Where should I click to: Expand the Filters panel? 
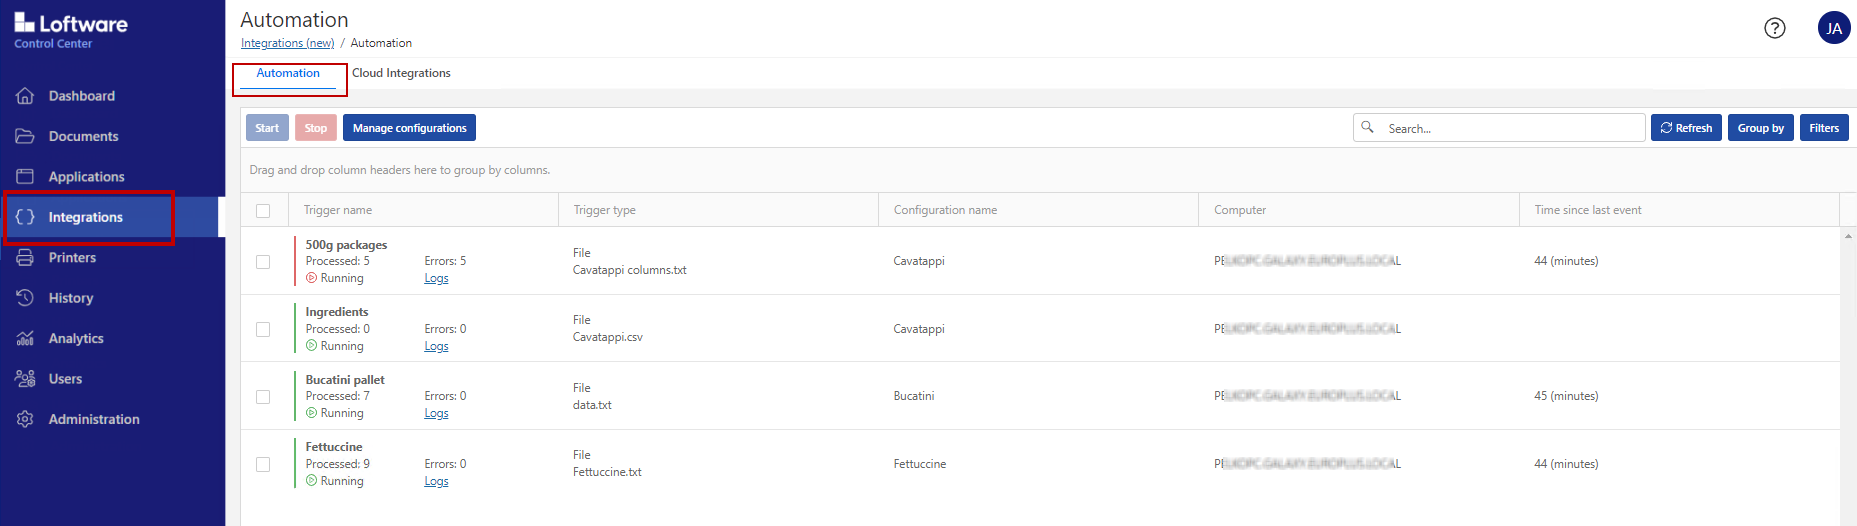[x=1823, y=128]
